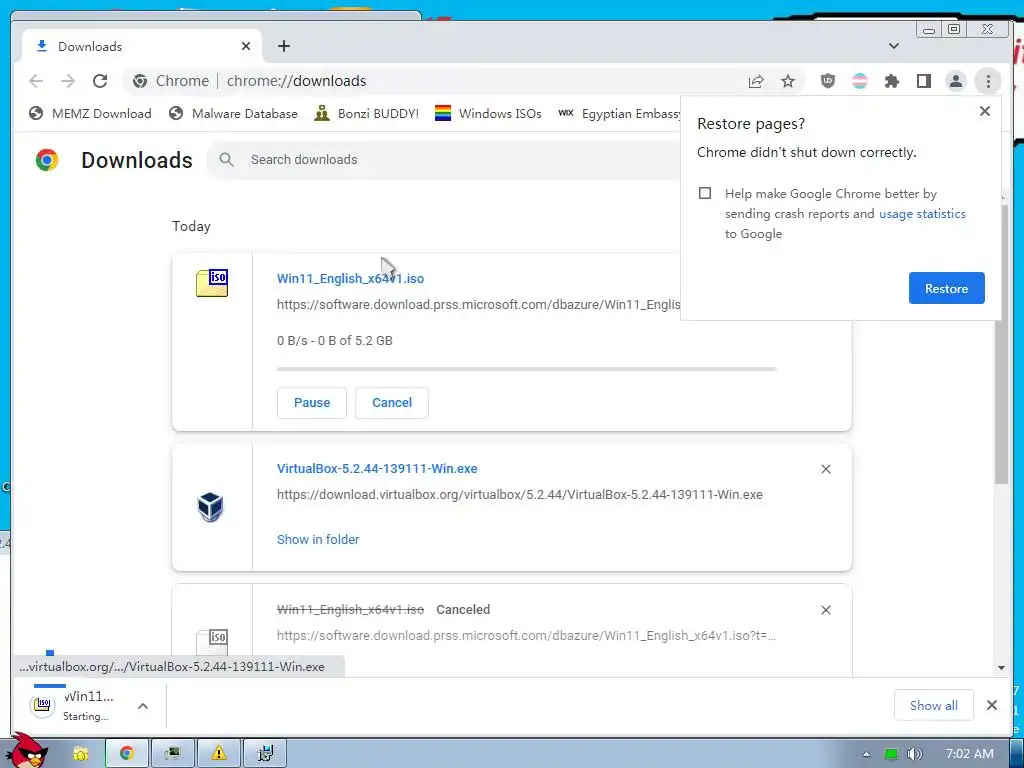This screenshot has width=1024, height=768.
Task: Remove the VirtualBox download from list
Action: [x=825, y=469]
